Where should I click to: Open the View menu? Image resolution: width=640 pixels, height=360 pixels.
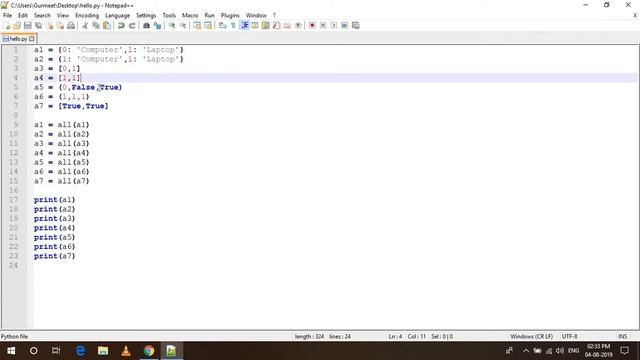[x=62, y=15]
